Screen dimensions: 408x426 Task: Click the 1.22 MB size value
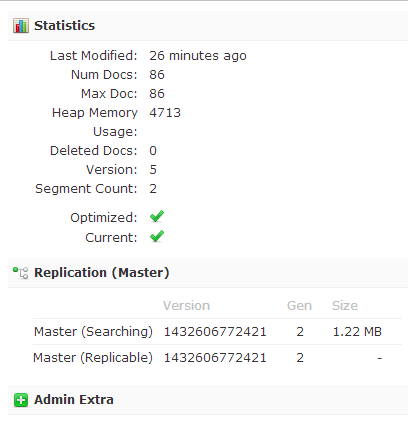coord(357,332)
